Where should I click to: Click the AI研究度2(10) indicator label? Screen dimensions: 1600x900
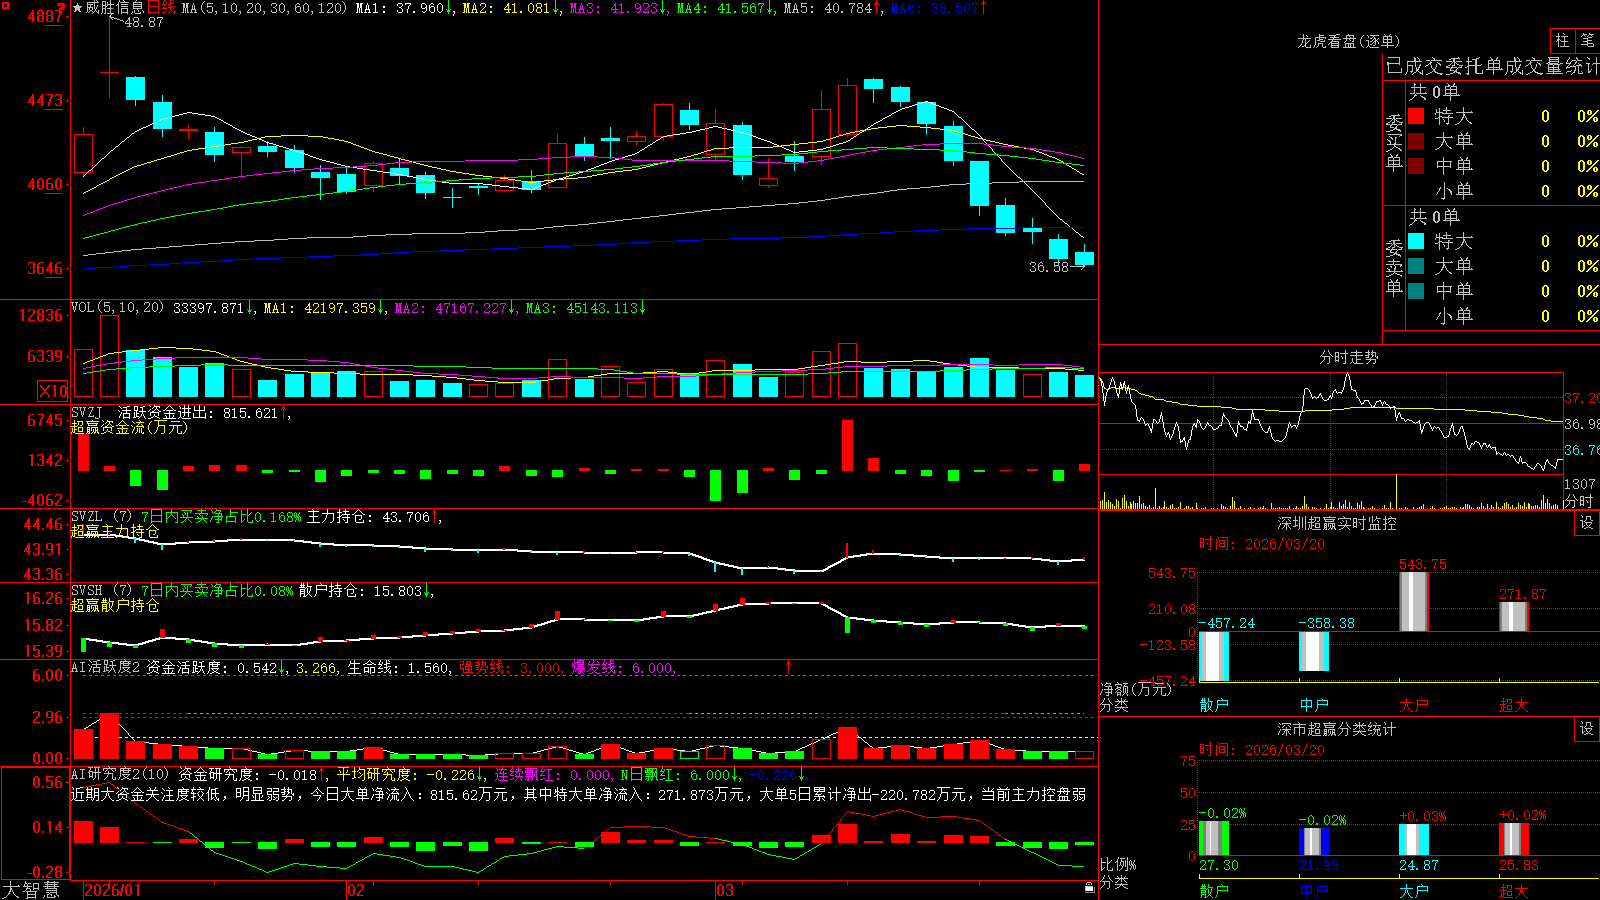coord(121,774)
